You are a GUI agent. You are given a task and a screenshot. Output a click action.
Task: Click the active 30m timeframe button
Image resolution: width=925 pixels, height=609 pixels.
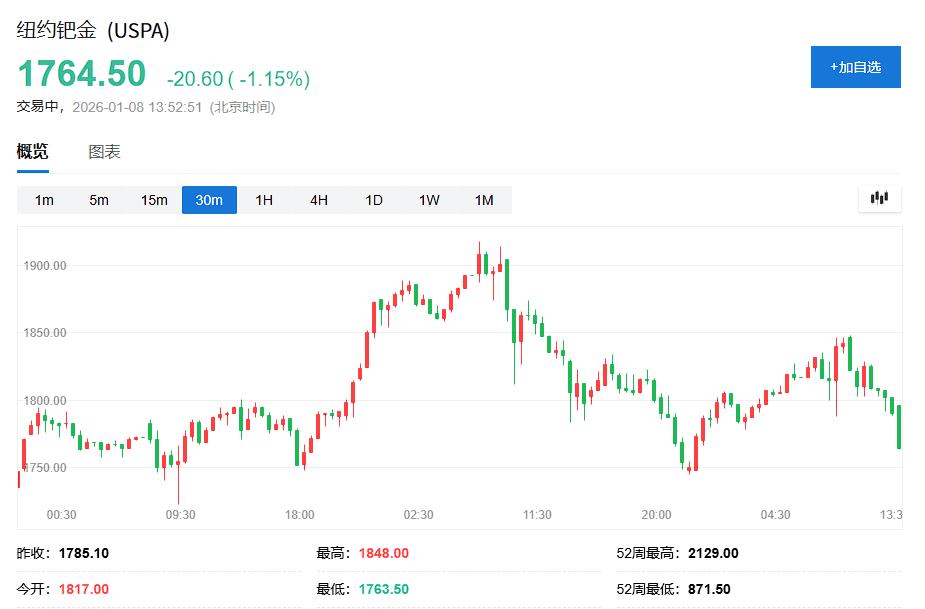[209, 199]
